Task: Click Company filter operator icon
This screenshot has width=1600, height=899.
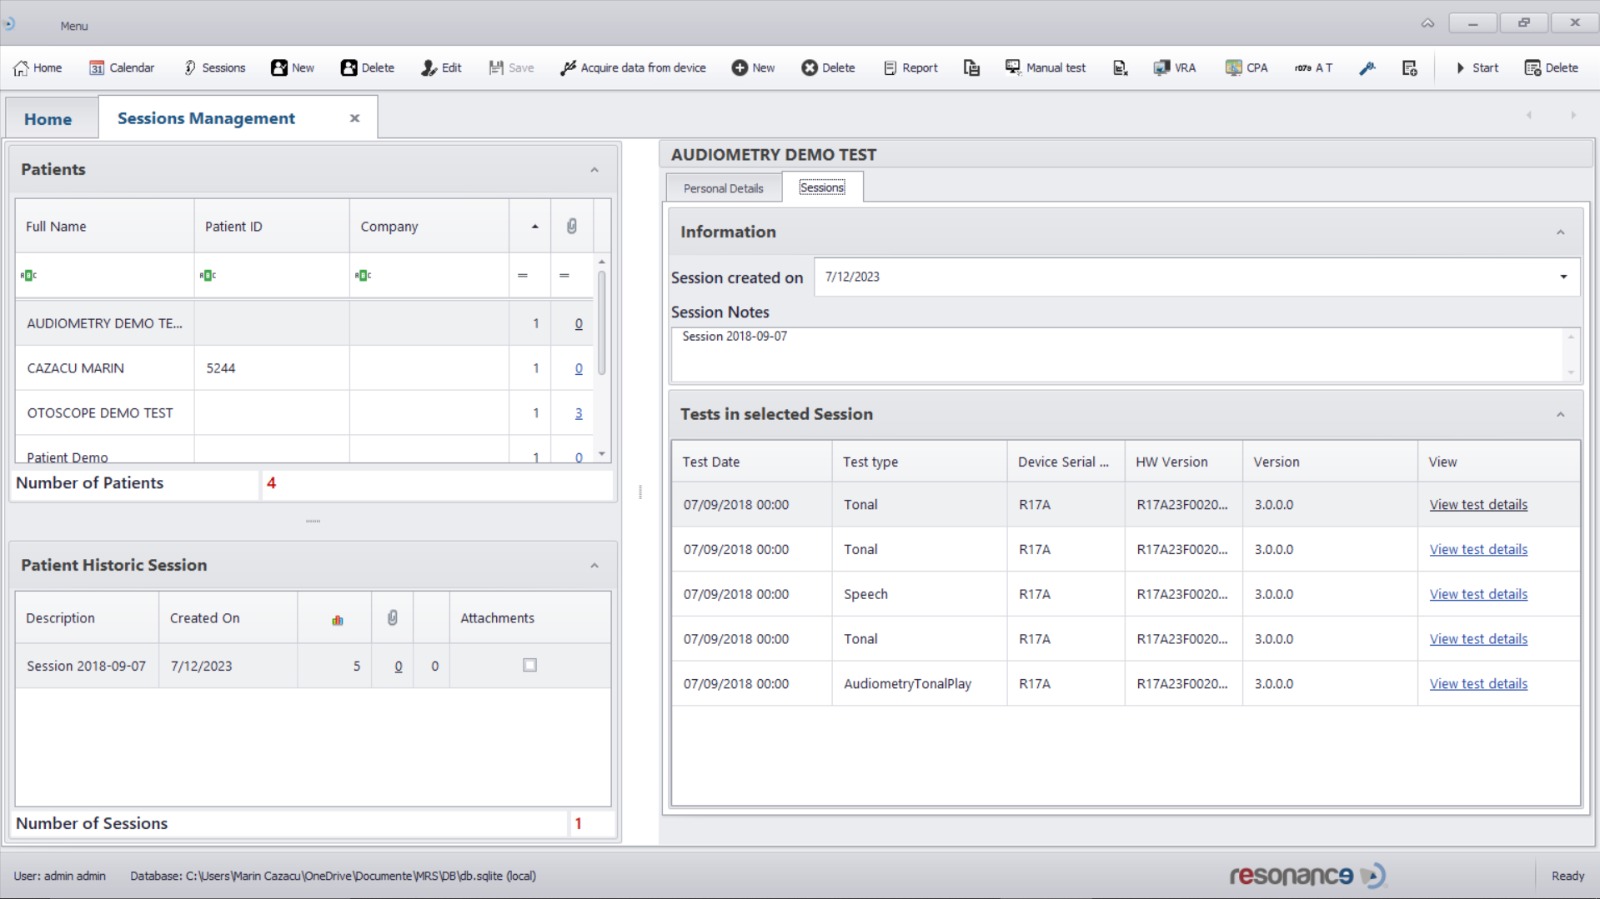Action: point(363,275)
